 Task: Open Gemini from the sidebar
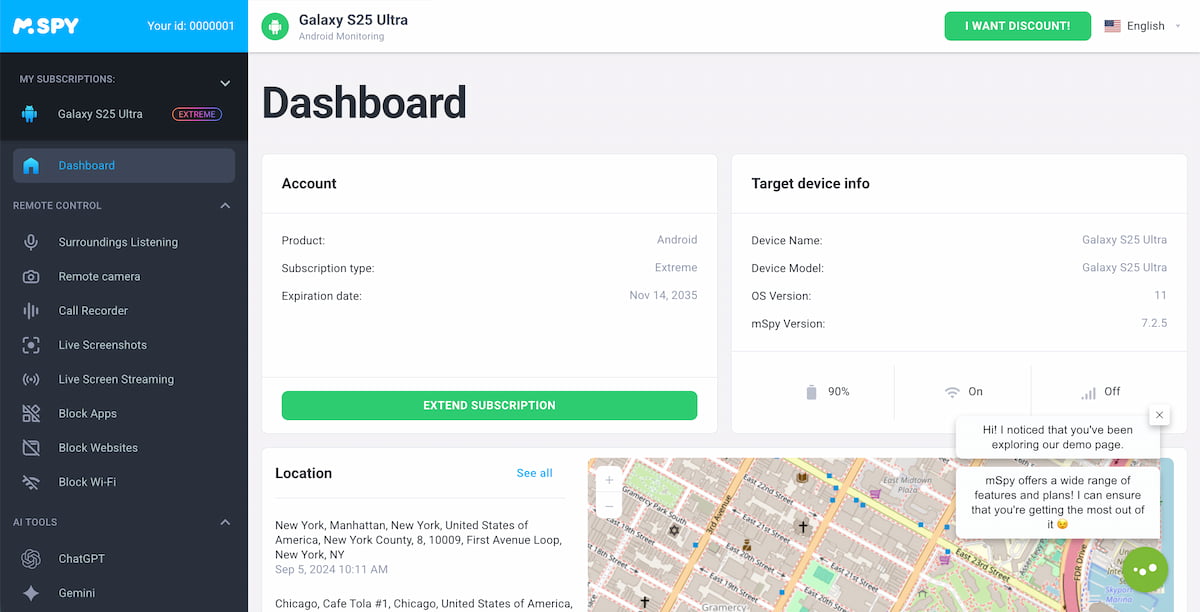tap(76, 593)
